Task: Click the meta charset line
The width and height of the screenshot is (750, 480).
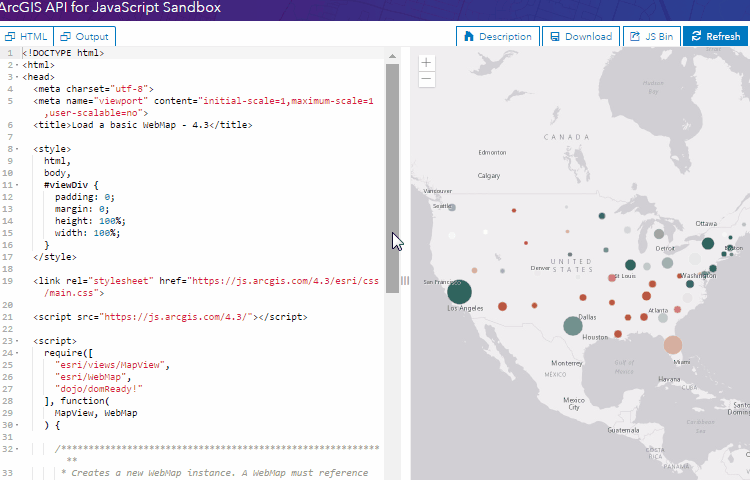Action: pyautogui.click(x=93, y=89)
